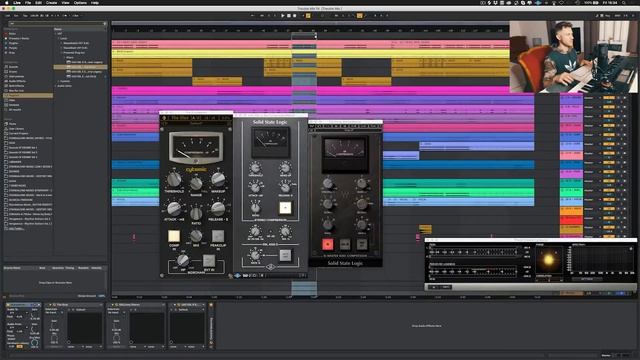Open the Help menu
Viewport: 640px width, 360px height.
[x=95, y=2]
